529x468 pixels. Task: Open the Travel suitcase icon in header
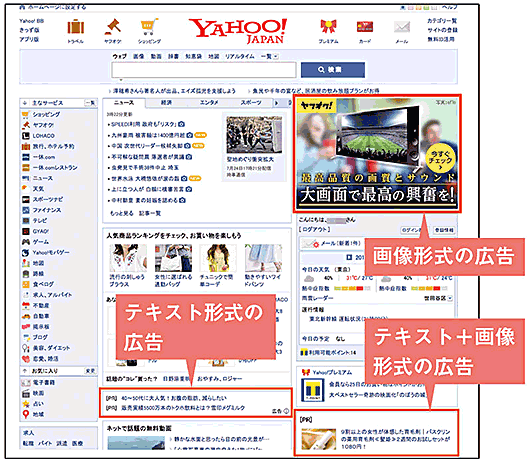tap(76, 27)
